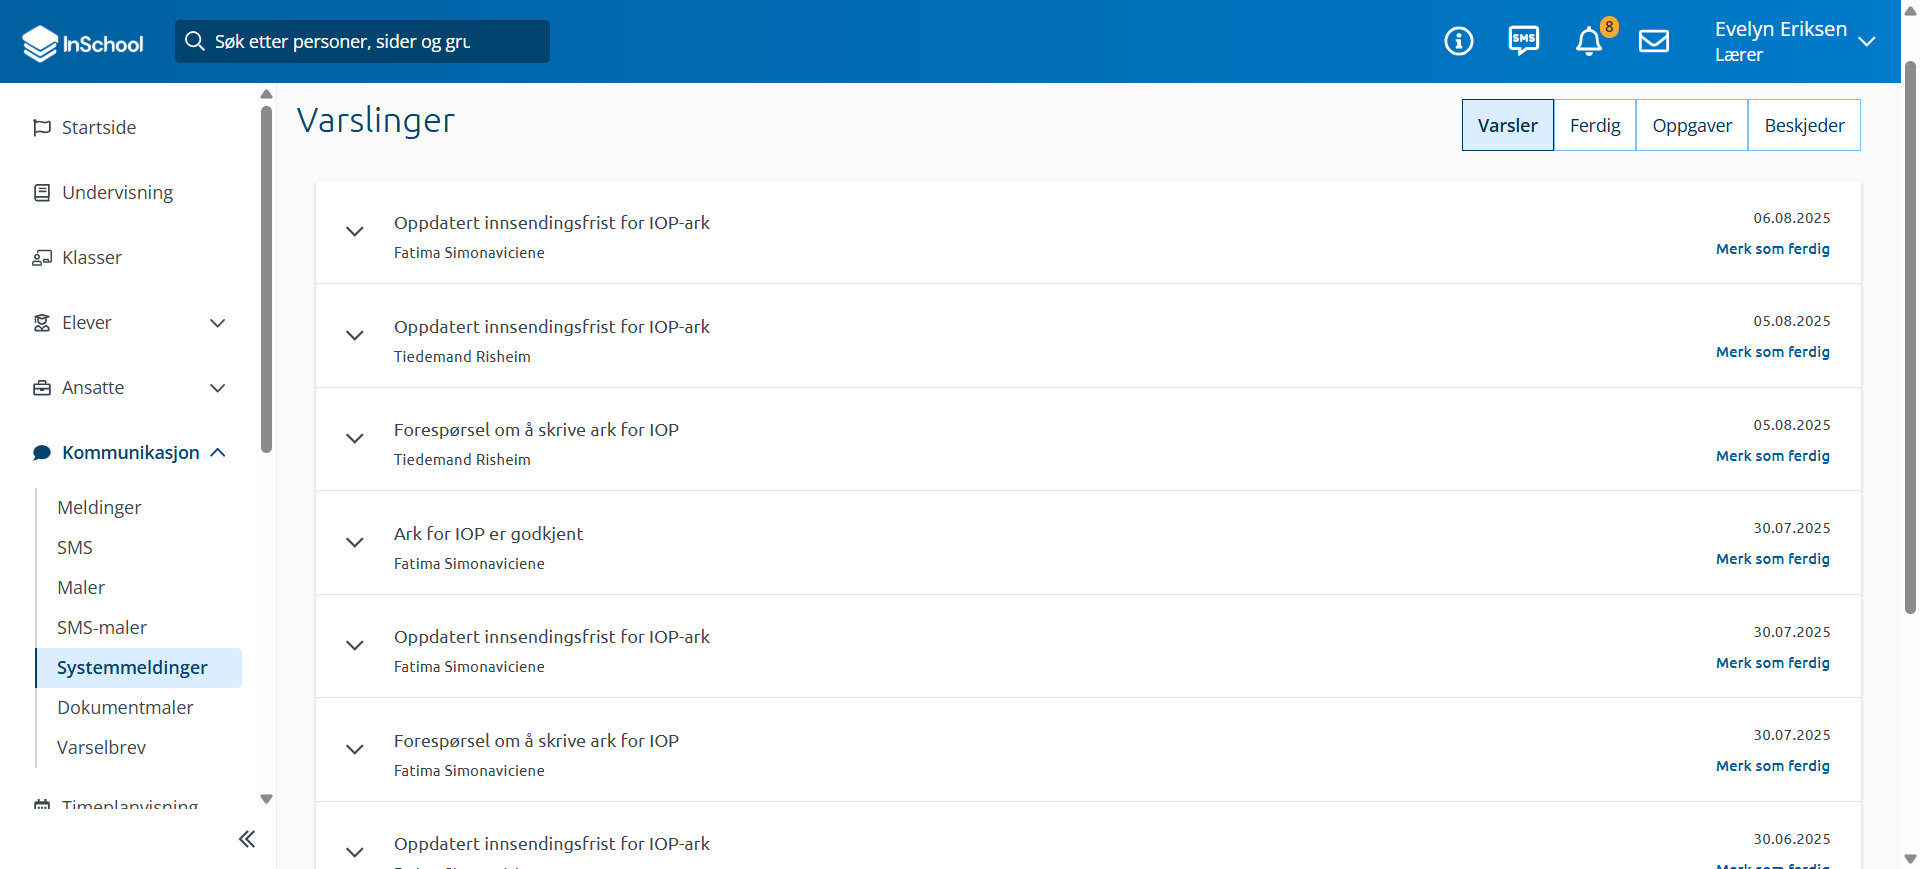Image resolution: width=1920 pixels, height=869 pixels.
Task: Click the page vertical scrollbar thumb
Action: click(1910, 337)
